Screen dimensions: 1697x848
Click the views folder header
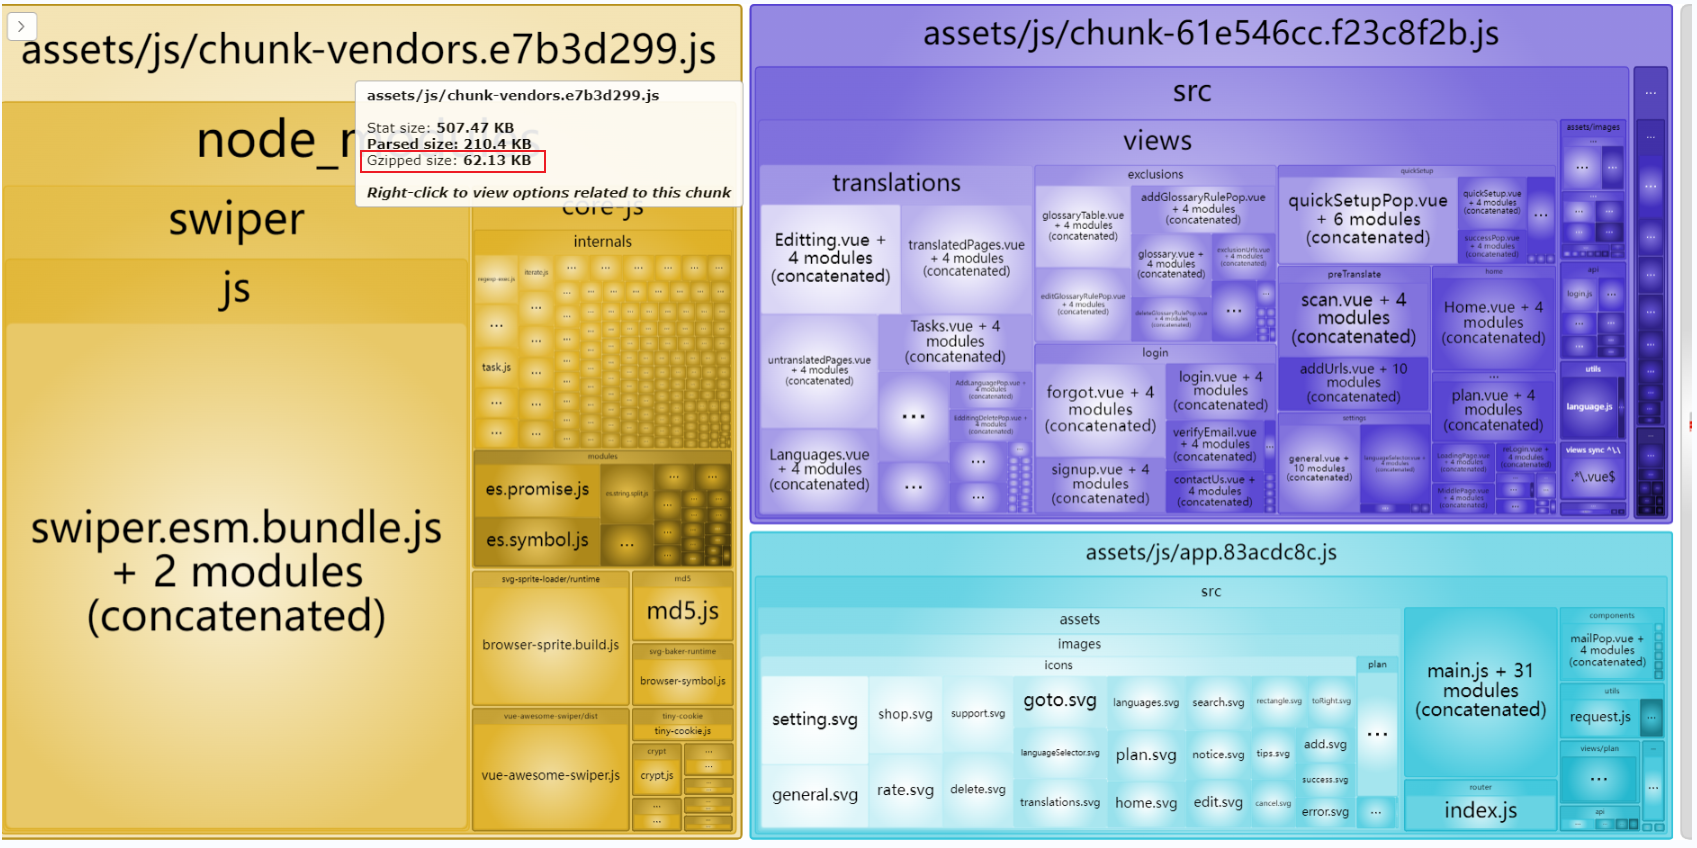1157,141
